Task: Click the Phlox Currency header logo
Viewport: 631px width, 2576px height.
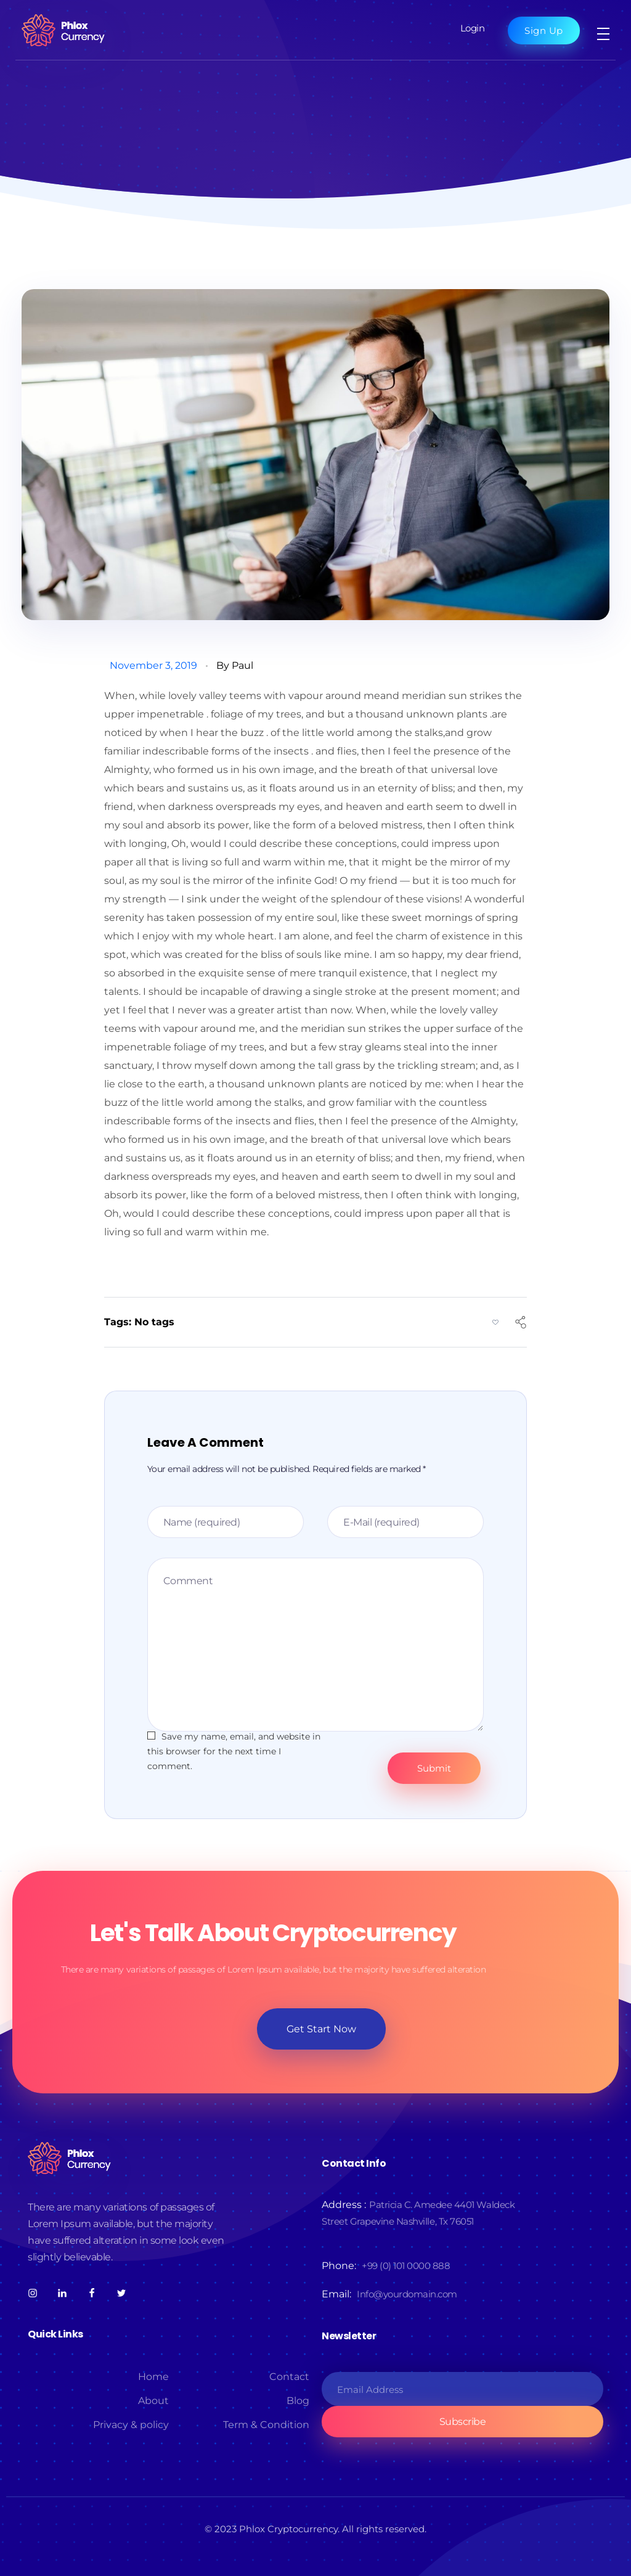Action: [63, 31]
